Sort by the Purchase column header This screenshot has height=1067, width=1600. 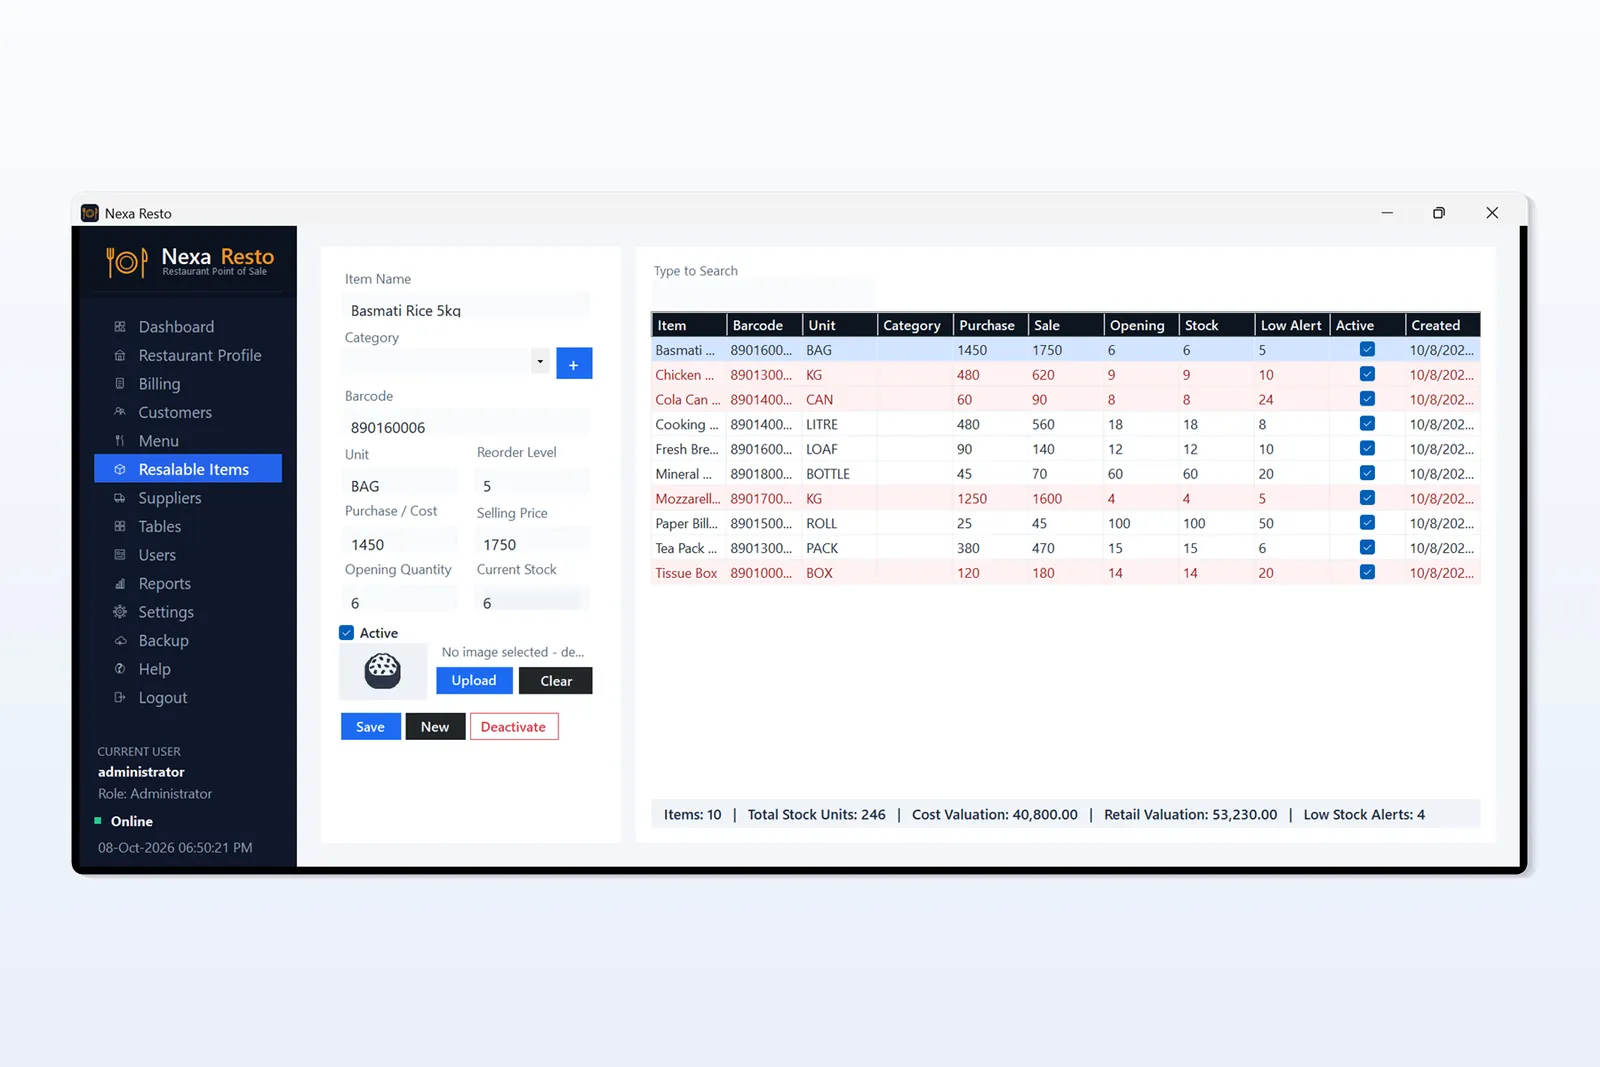[x=990, y=325]
